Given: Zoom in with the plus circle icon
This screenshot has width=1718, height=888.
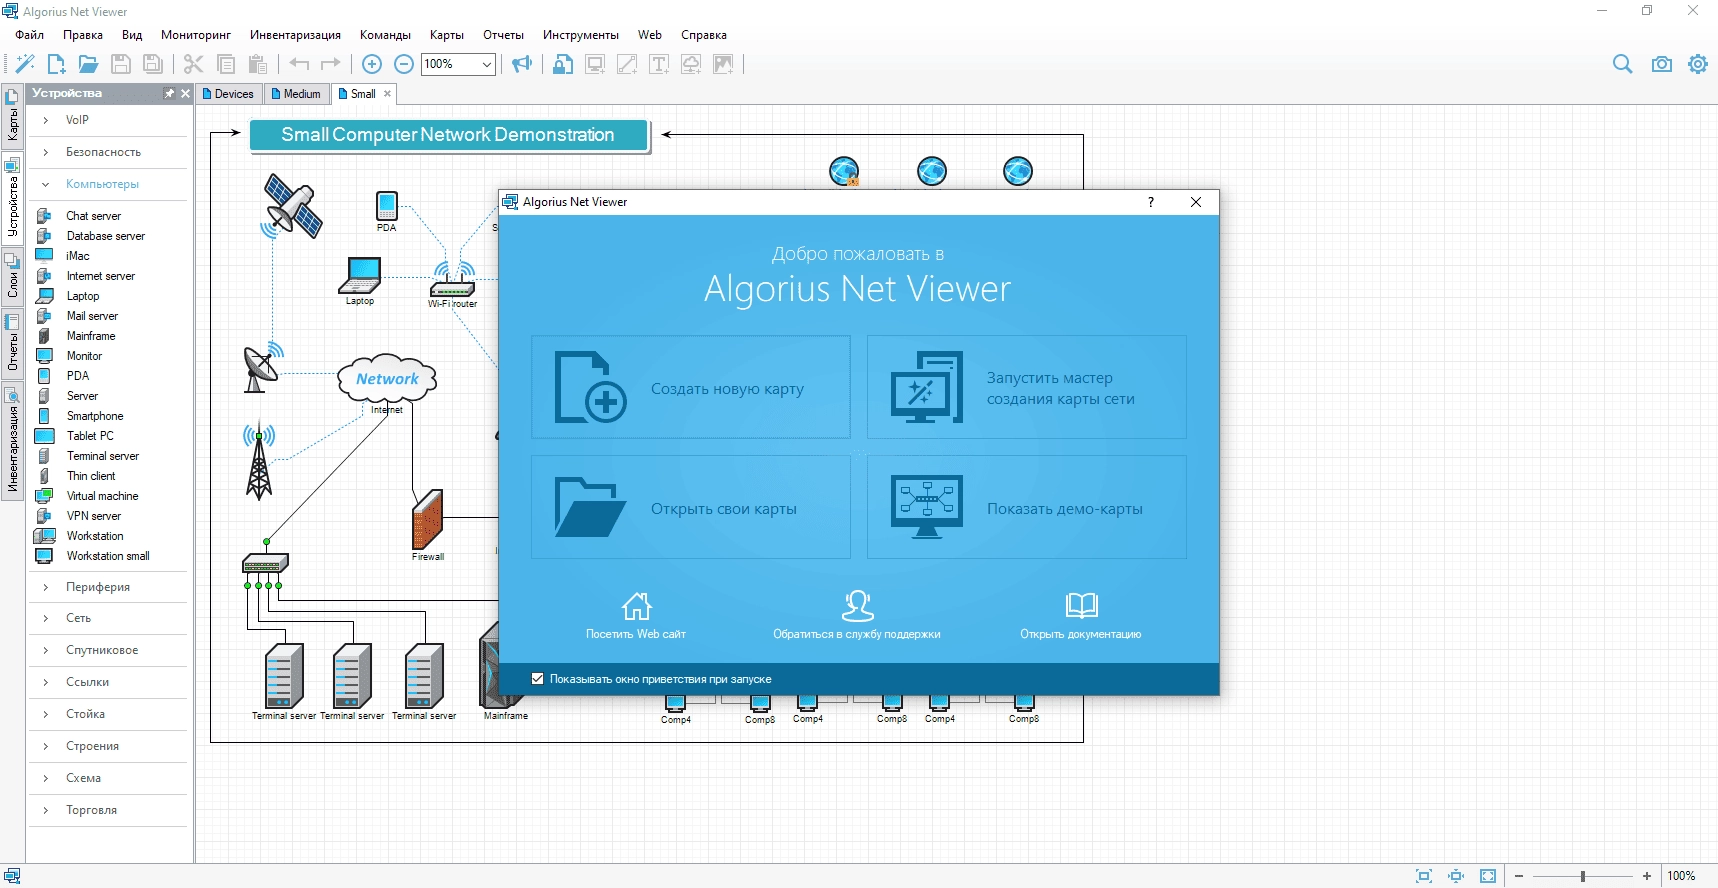Looking at the screenshot, I should [372, 64].
